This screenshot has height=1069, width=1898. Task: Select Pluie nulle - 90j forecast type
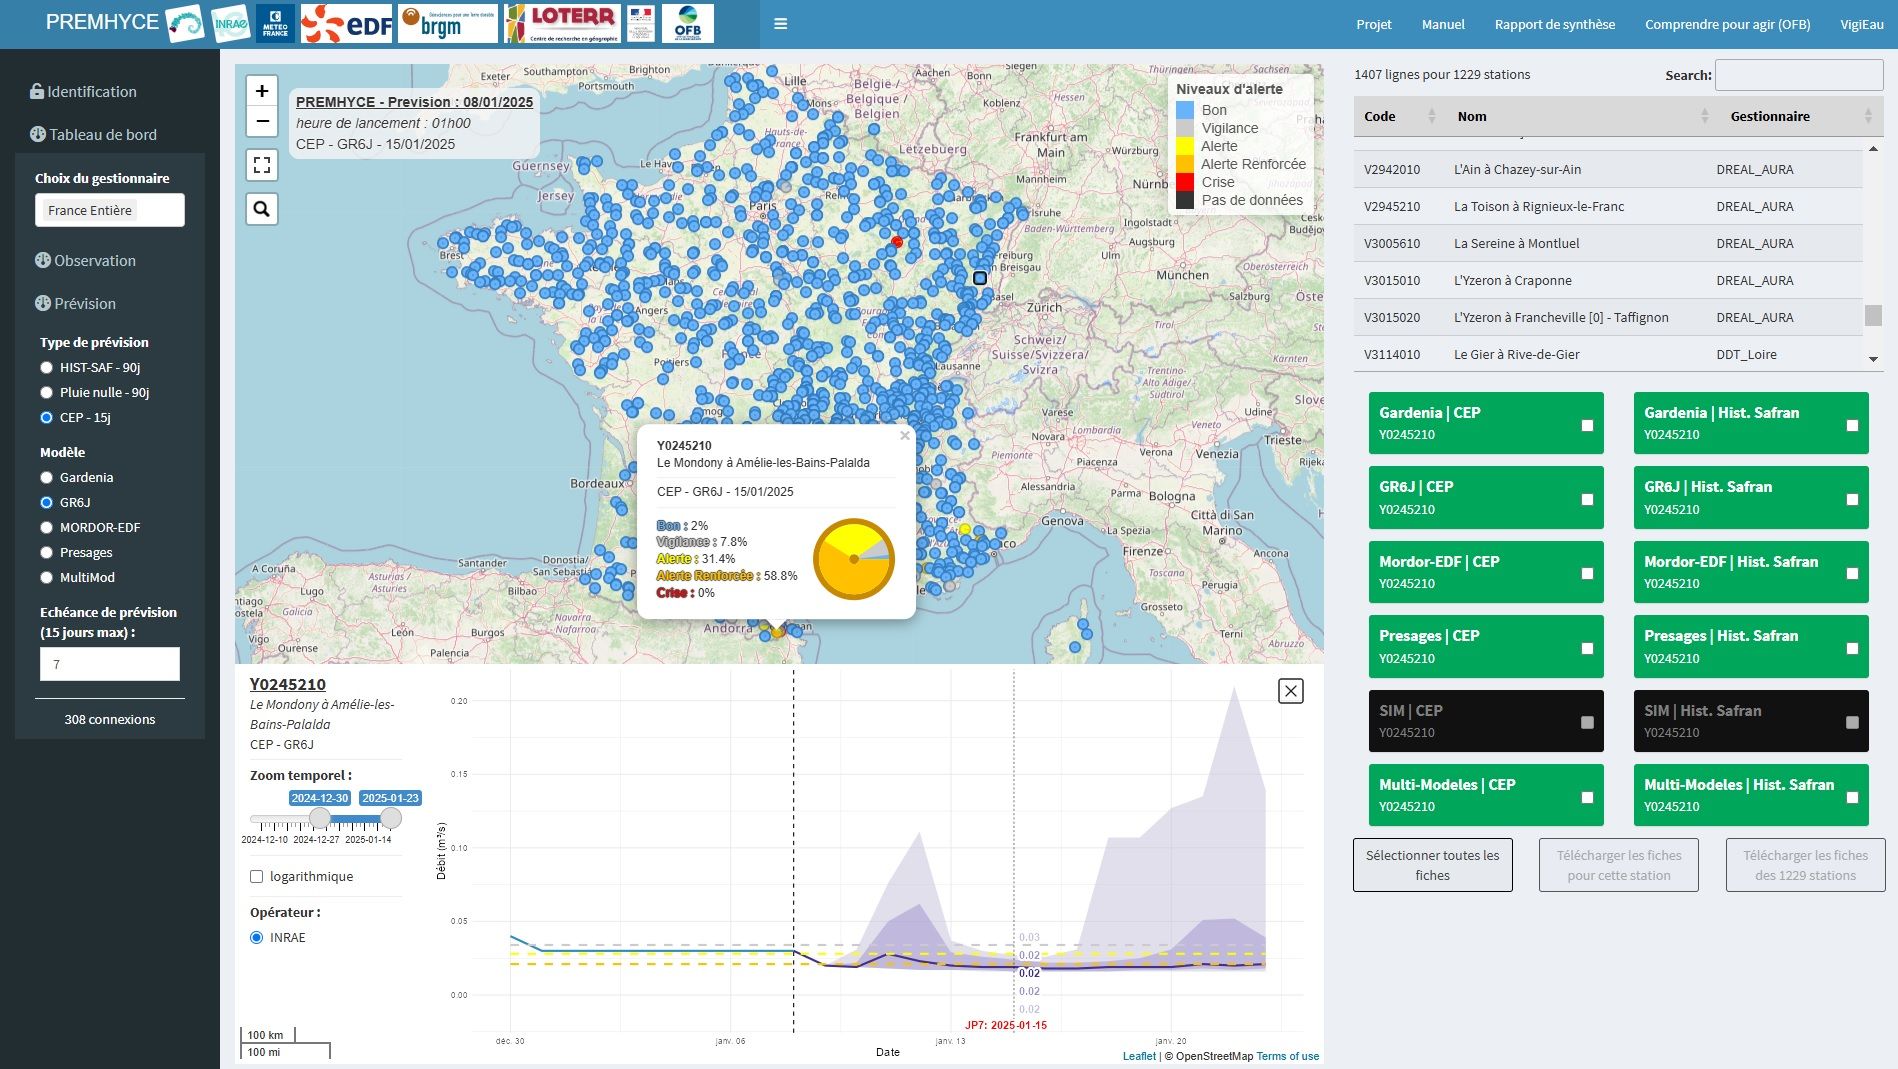(x=46, y=392)
